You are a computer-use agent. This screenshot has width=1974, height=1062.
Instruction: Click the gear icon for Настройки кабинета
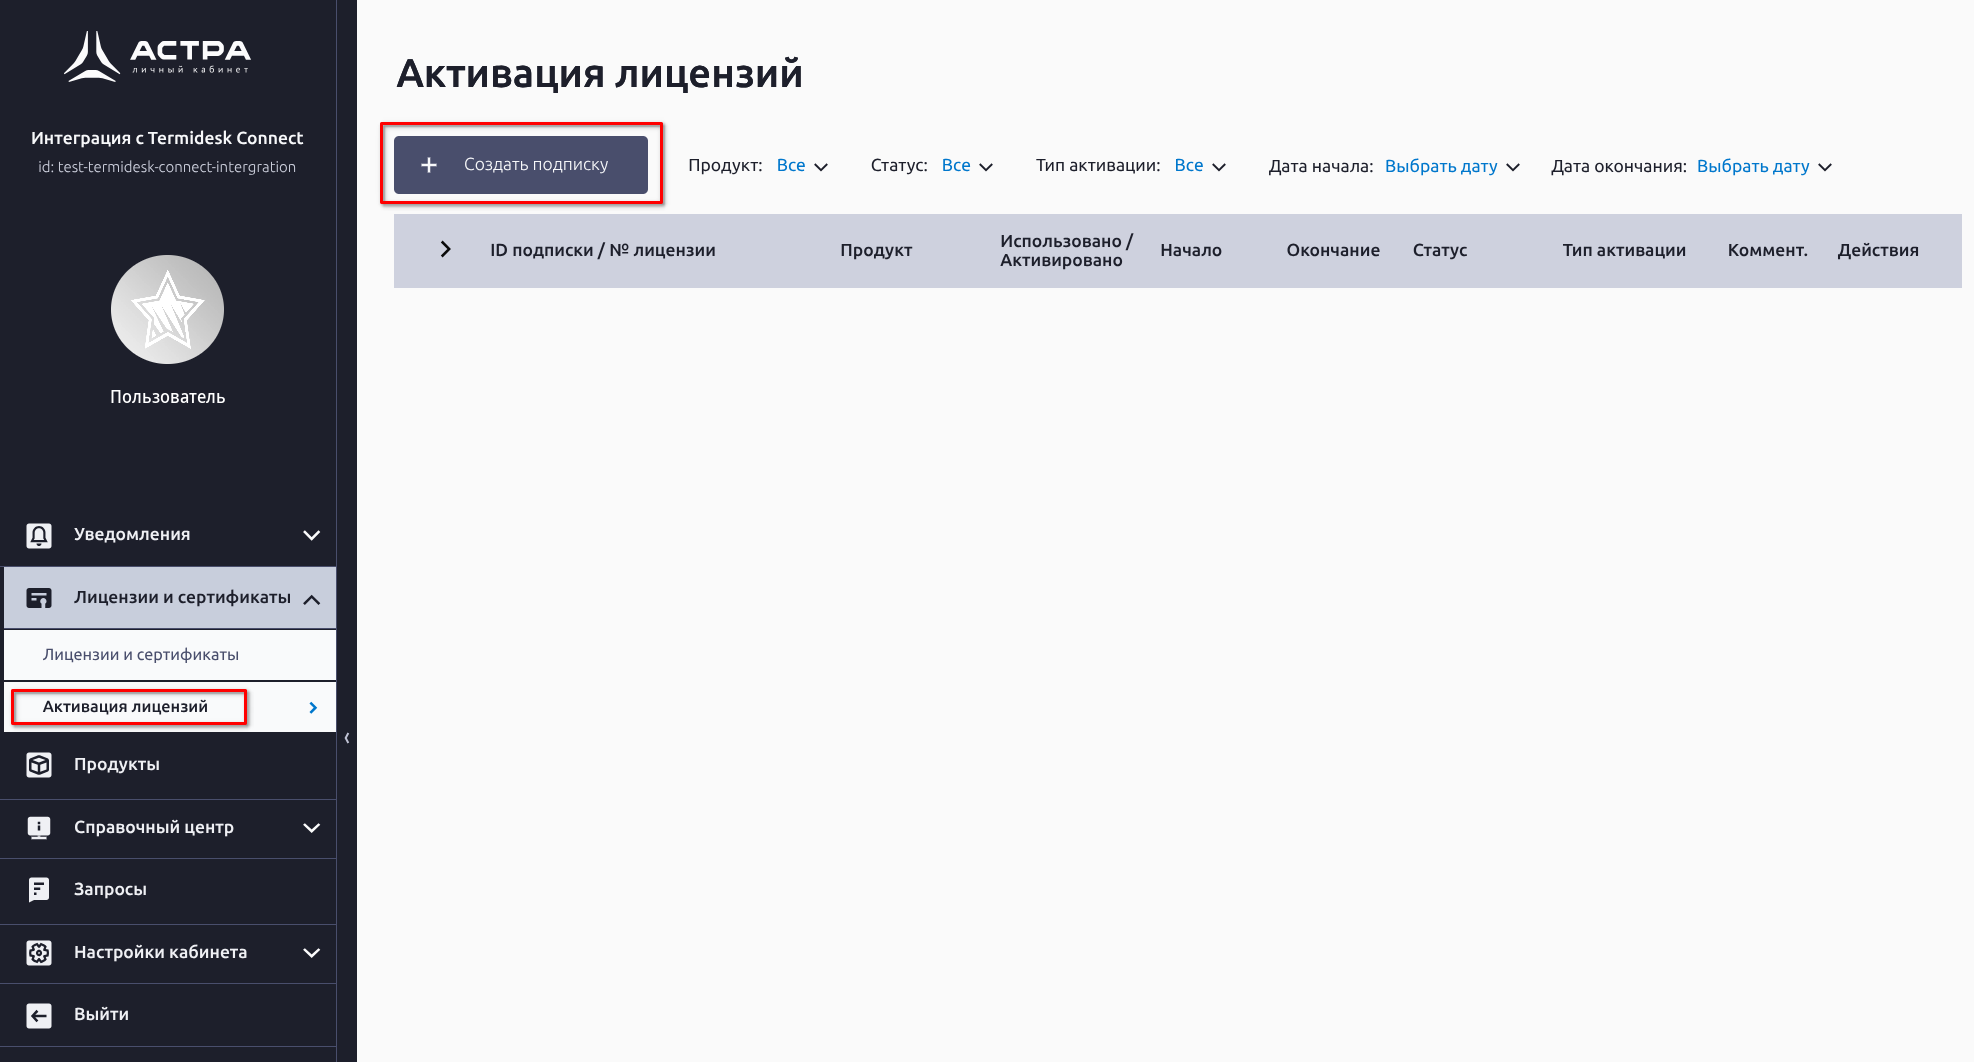(x=39, y=953)
